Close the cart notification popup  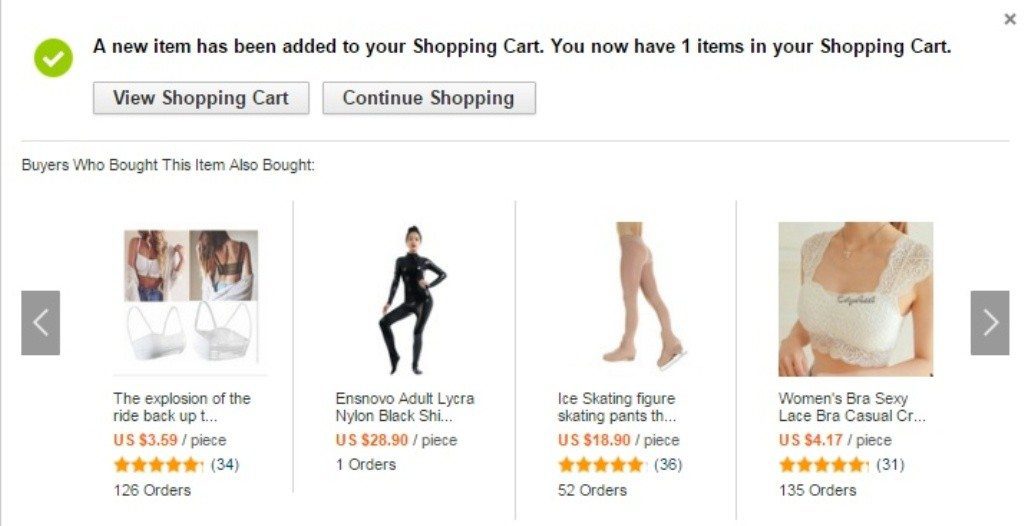pyautogui.click(x=1010, y=19)
